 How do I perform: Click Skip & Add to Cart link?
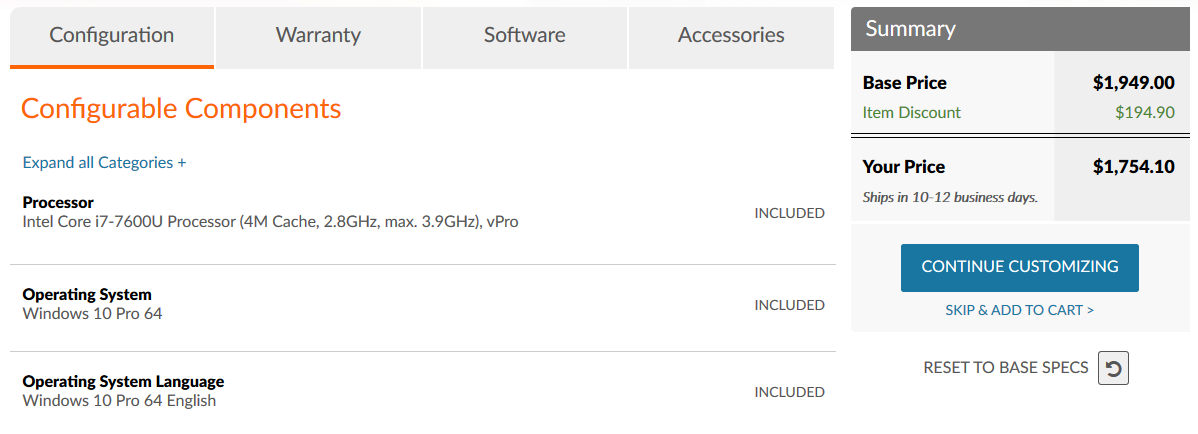1019,310
